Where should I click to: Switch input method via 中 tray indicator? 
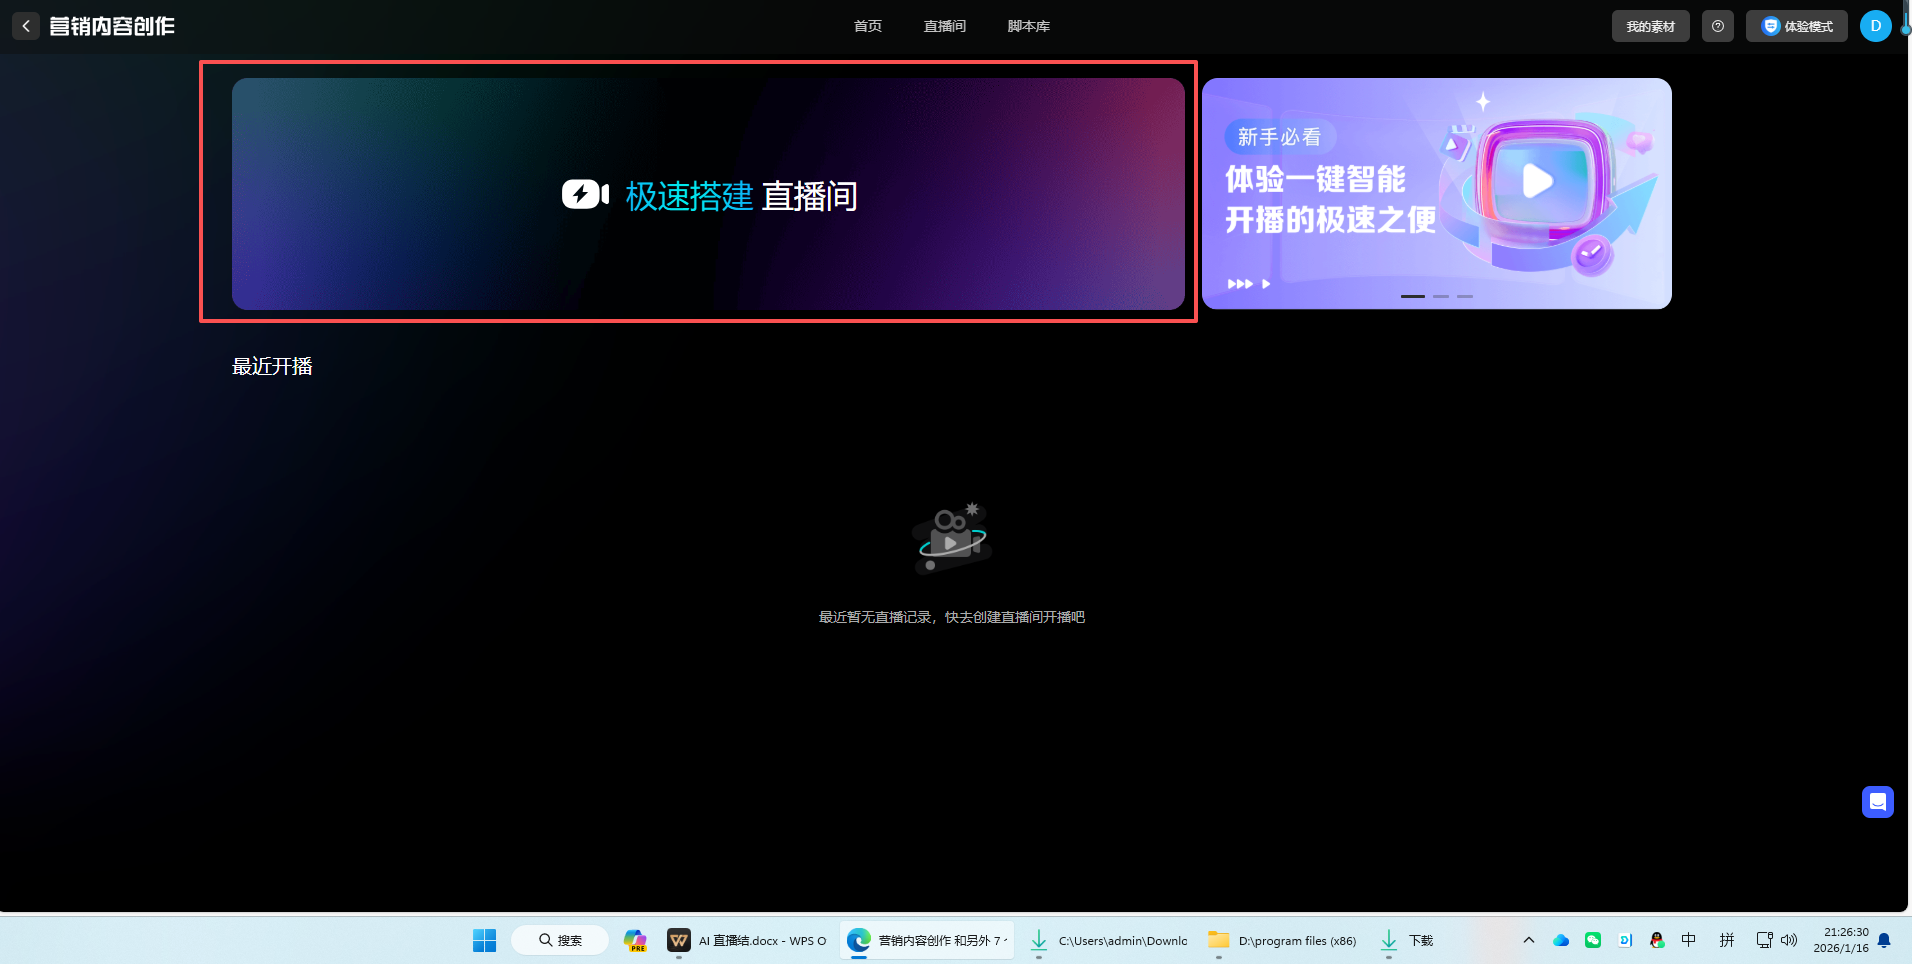1687,940
